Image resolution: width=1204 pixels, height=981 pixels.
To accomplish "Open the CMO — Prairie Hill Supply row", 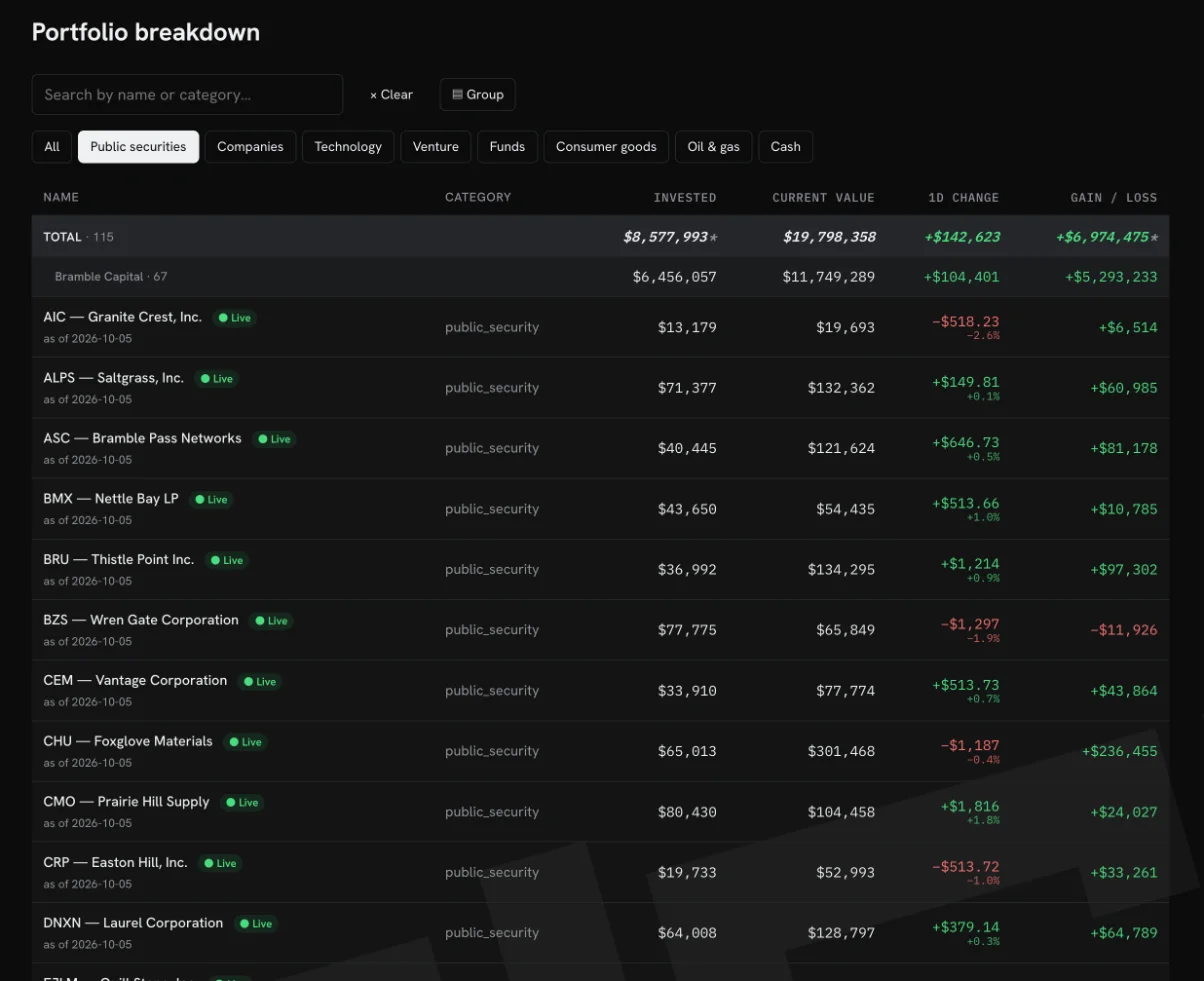I will pyautogui.click(x=600, y=812).
